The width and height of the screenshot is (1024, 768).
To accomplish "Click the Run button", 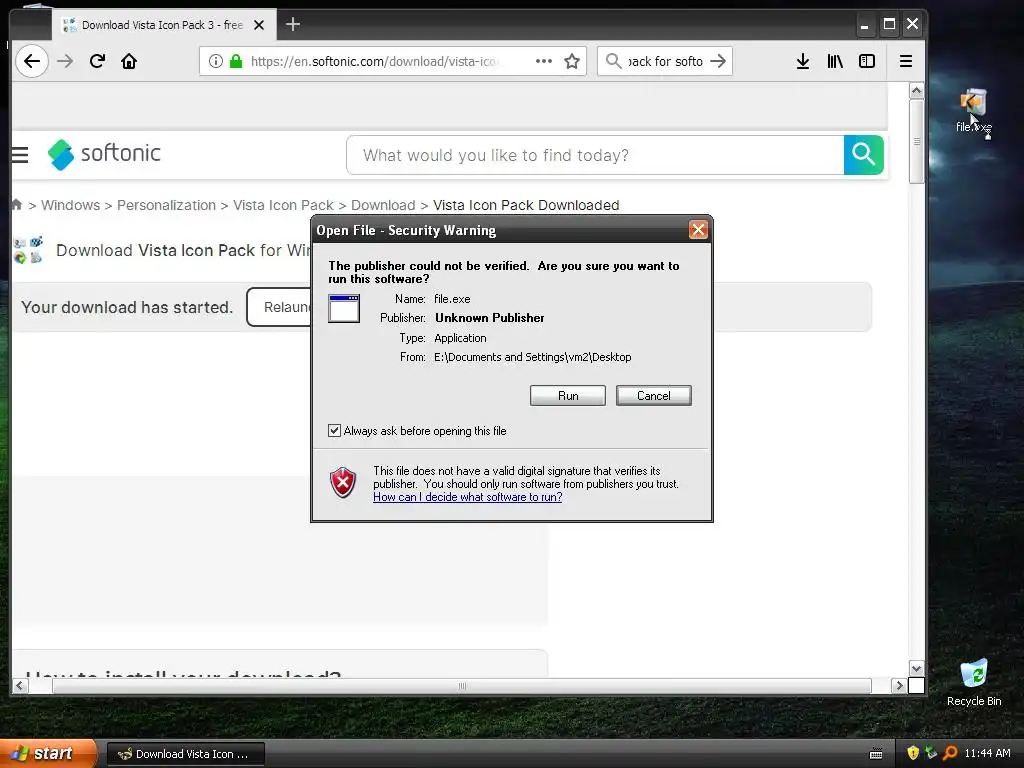I will [568, 396].
